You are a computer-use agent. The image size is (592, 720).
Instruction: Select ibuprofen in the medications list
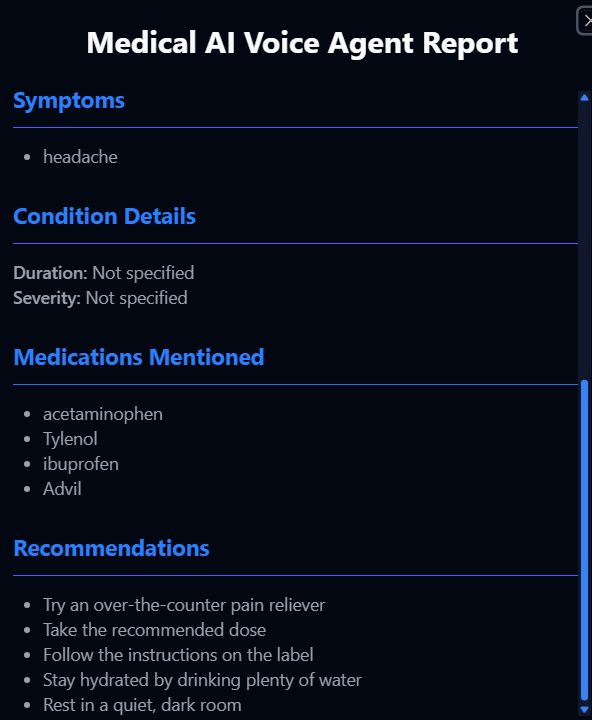pyautogui.click(x=81, y=464)
